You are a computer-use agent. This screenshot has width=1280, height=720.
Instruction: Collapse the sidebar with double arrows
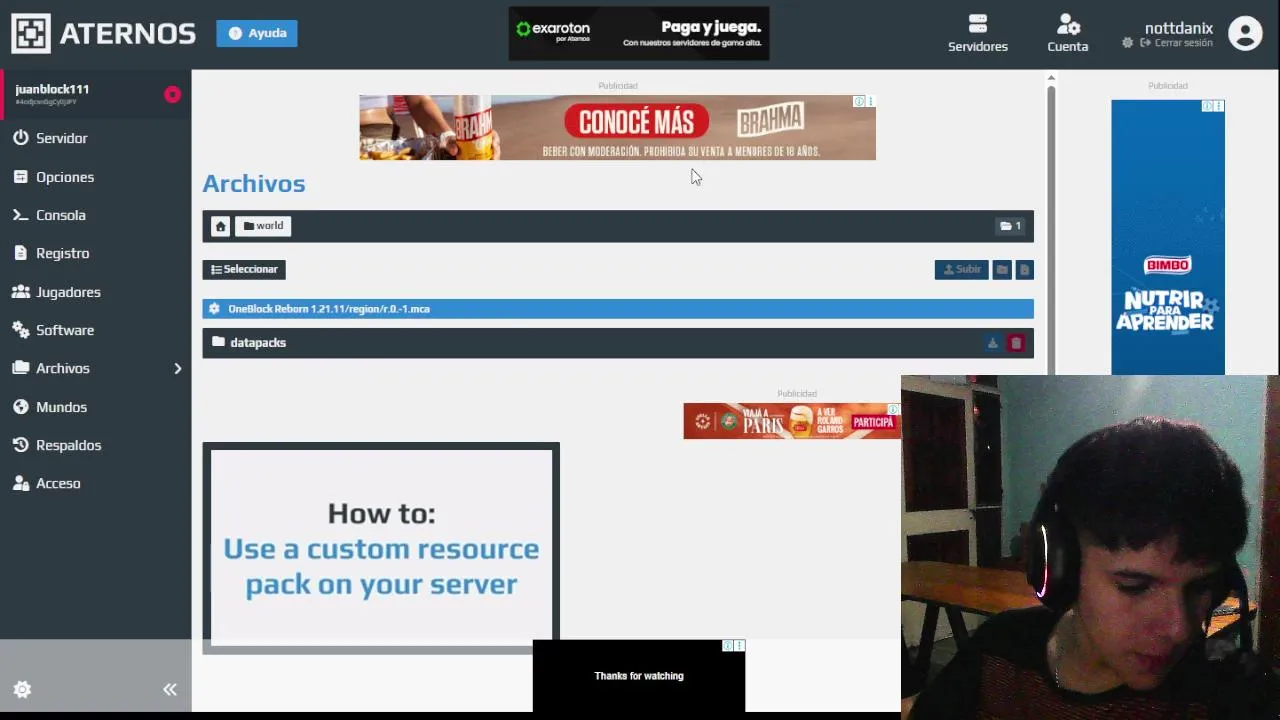tap(170, 690)
